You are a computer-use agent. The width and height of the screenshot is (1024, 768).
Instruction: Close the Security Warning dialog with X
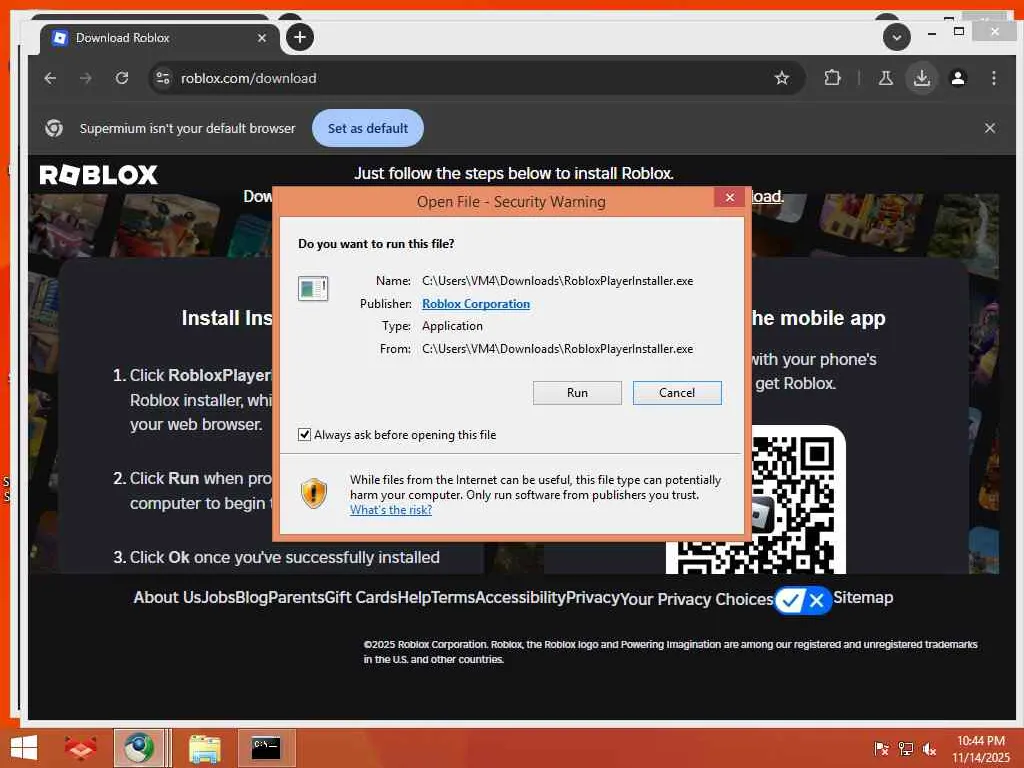point(729,197)
